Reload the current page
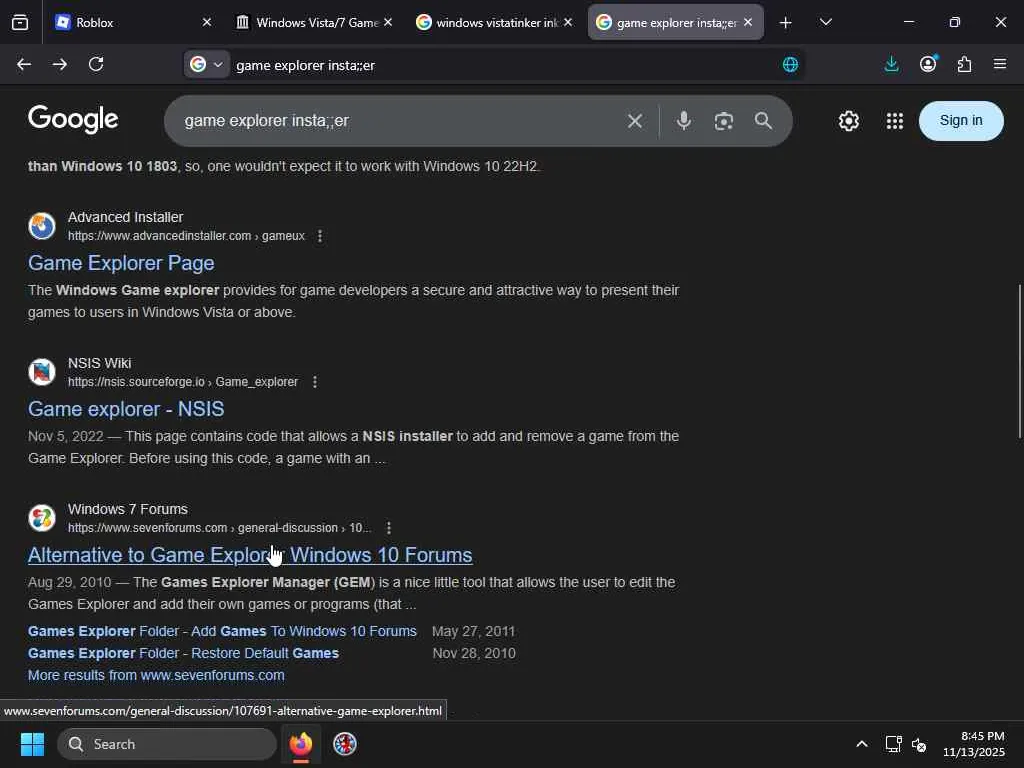The image size is (1024, 768). (x=96, y=64)
